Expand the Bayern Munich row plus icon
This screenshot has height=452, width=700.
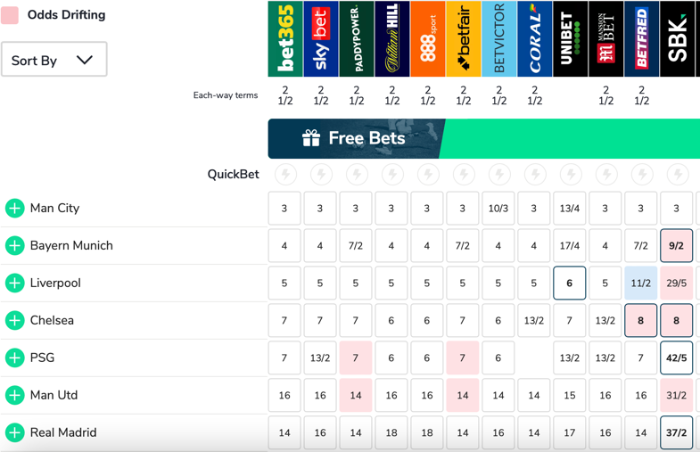click(x=14, y=246)
